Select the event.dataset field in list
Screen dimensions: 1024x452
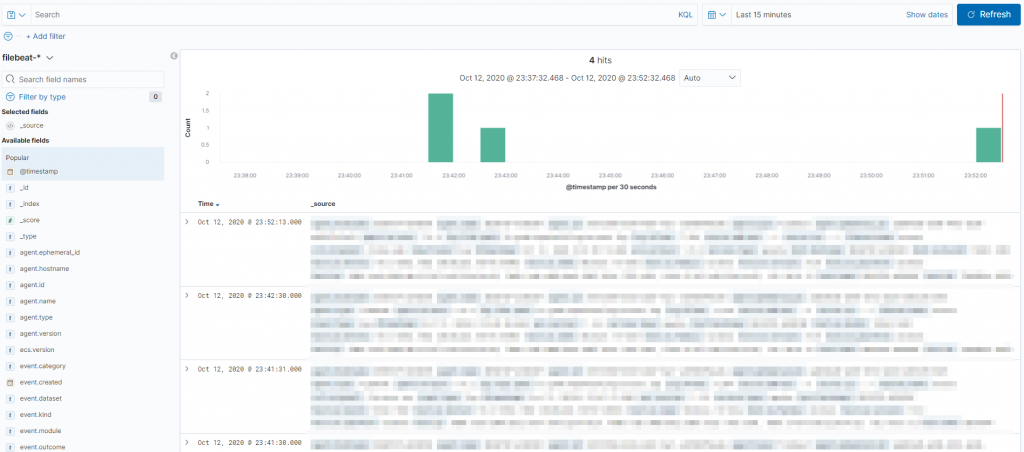[x=83, y=398]
